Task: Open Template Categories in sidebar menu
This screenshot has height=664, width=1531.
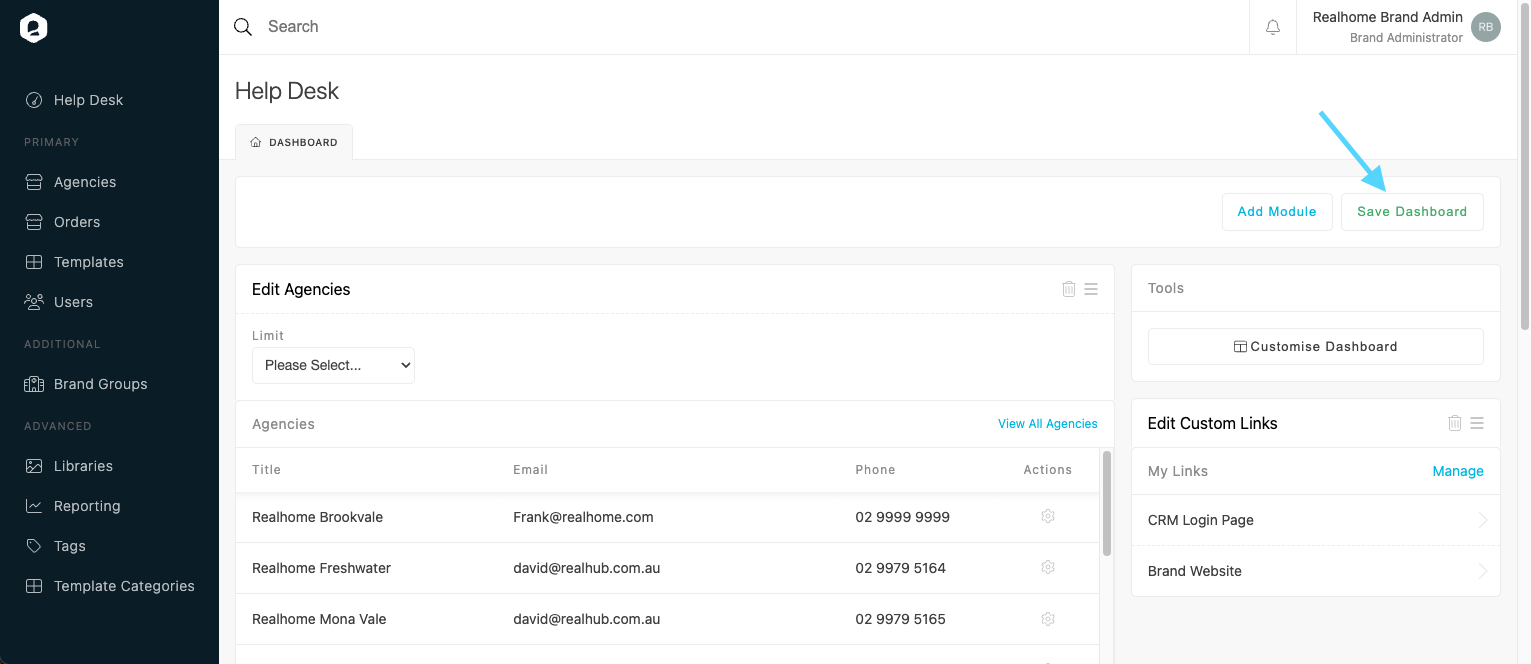Action: pyautogui.click(x=124, y=586)
